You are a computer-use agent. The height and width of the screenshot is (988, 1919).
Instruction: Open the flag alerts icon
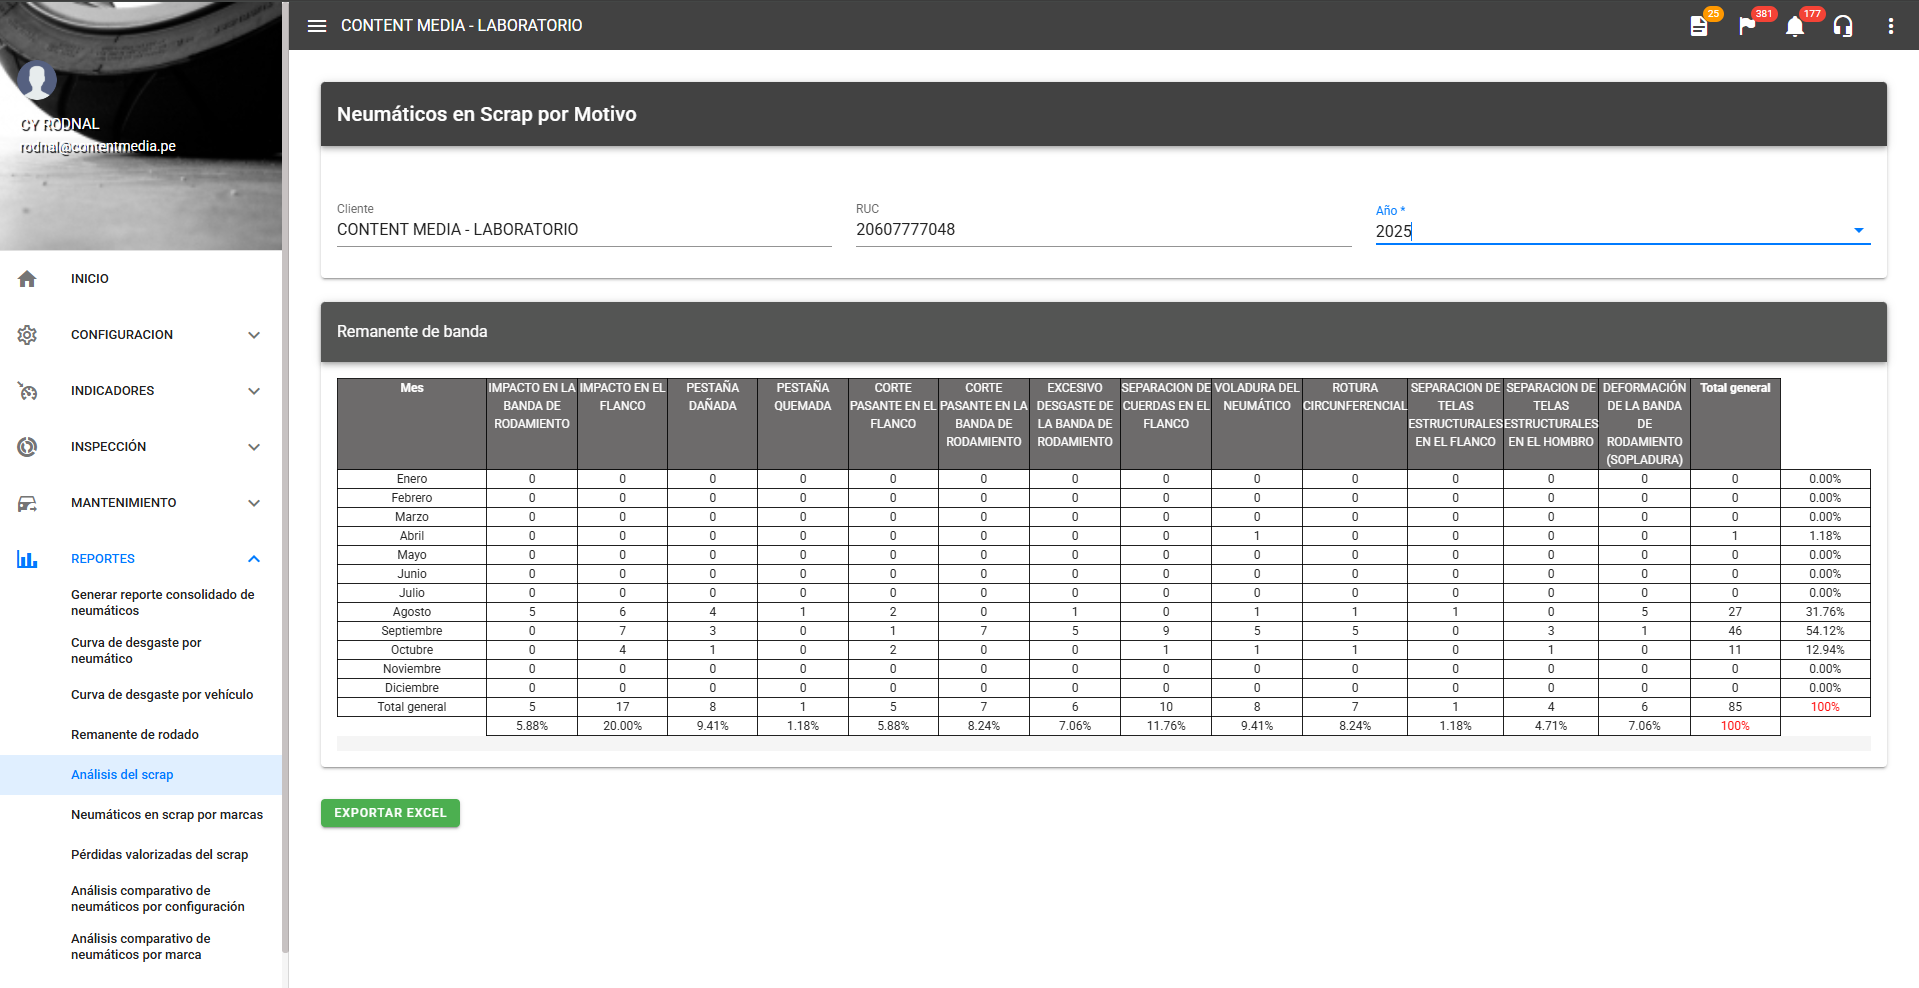coord(1747,26)
